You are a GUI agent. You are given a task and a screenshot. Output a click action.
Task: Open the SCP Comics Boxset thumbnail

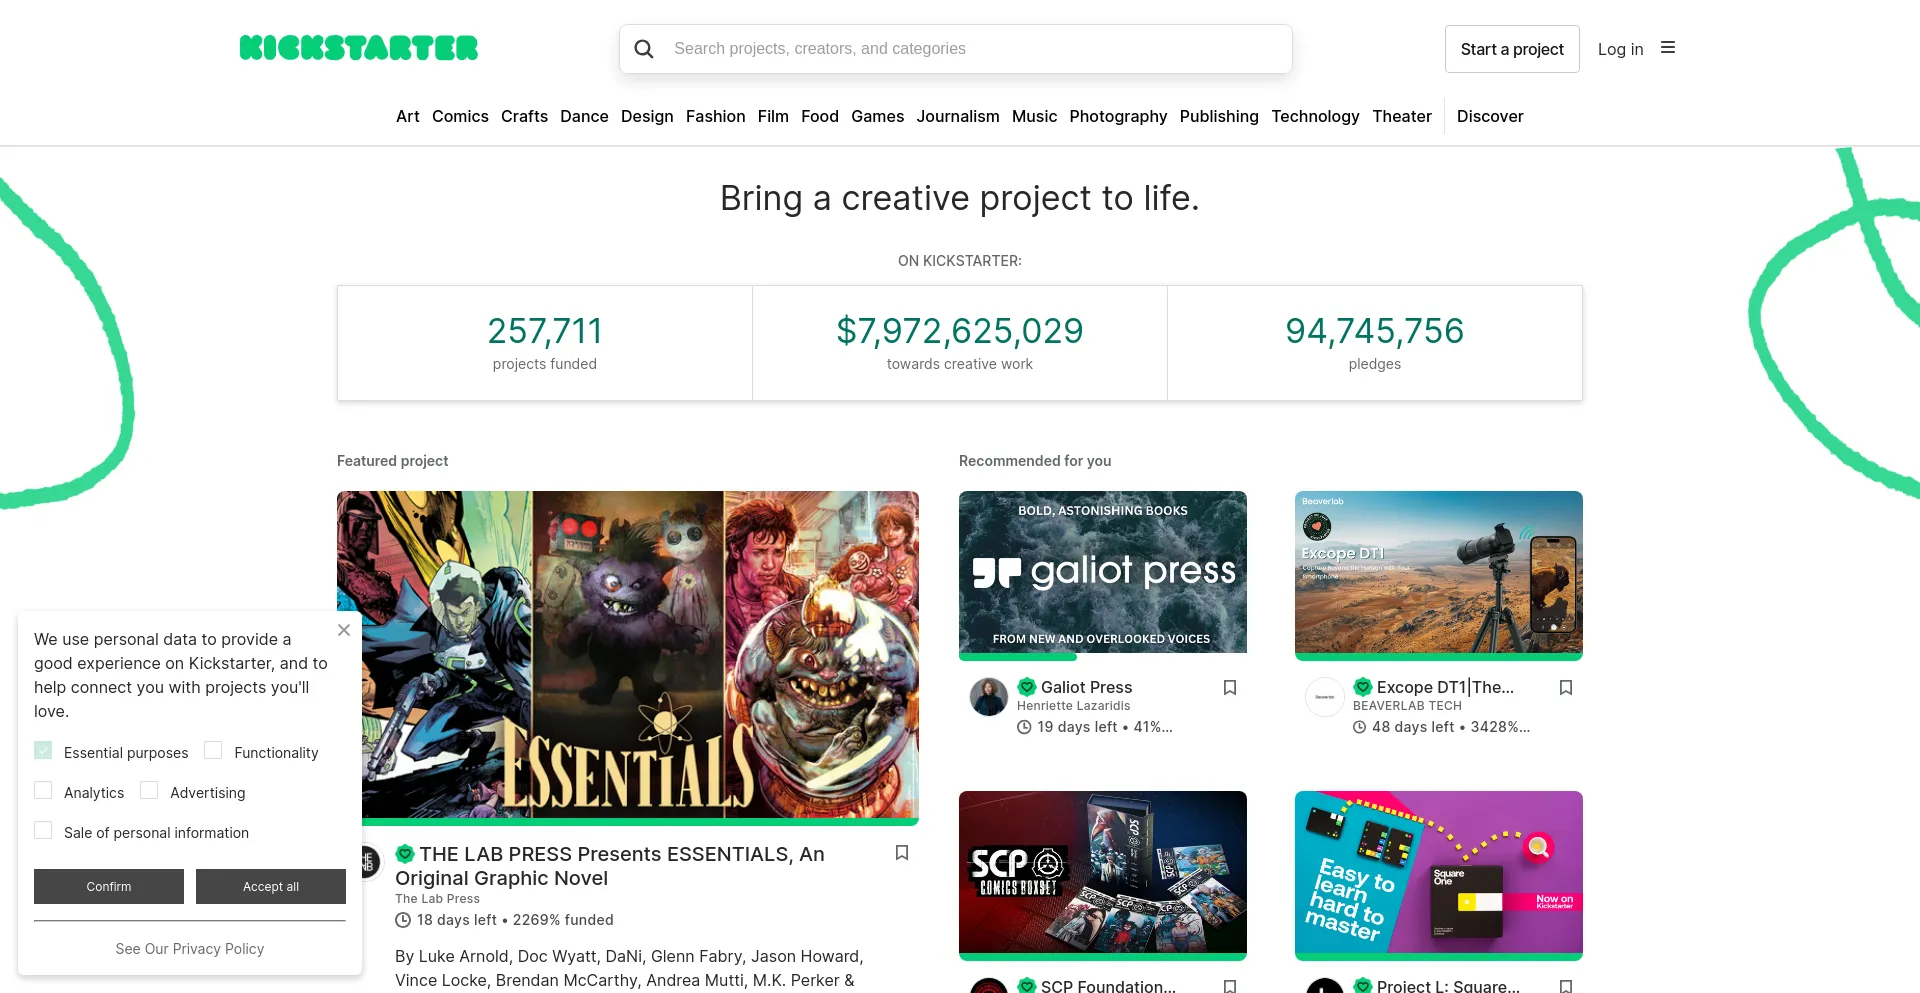coord(1103,872)
